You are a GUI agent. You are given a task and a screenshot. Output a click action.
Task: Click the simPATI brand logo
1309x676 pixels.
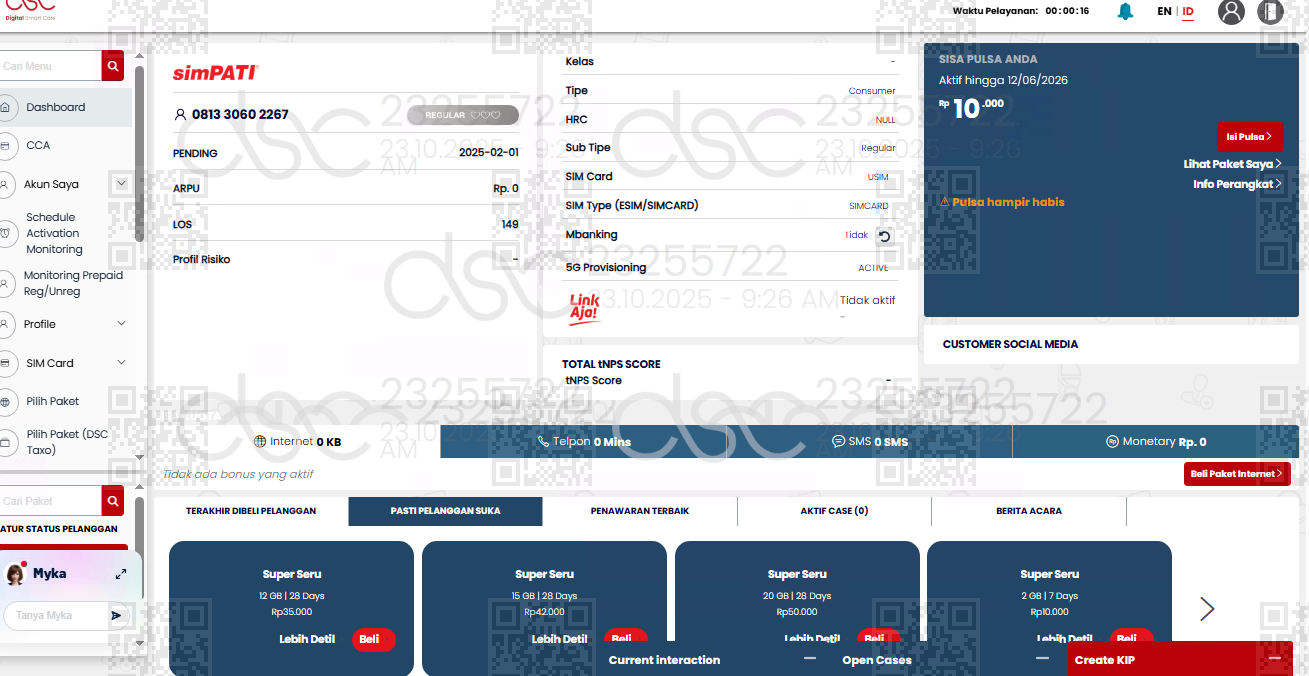[216, 73]
